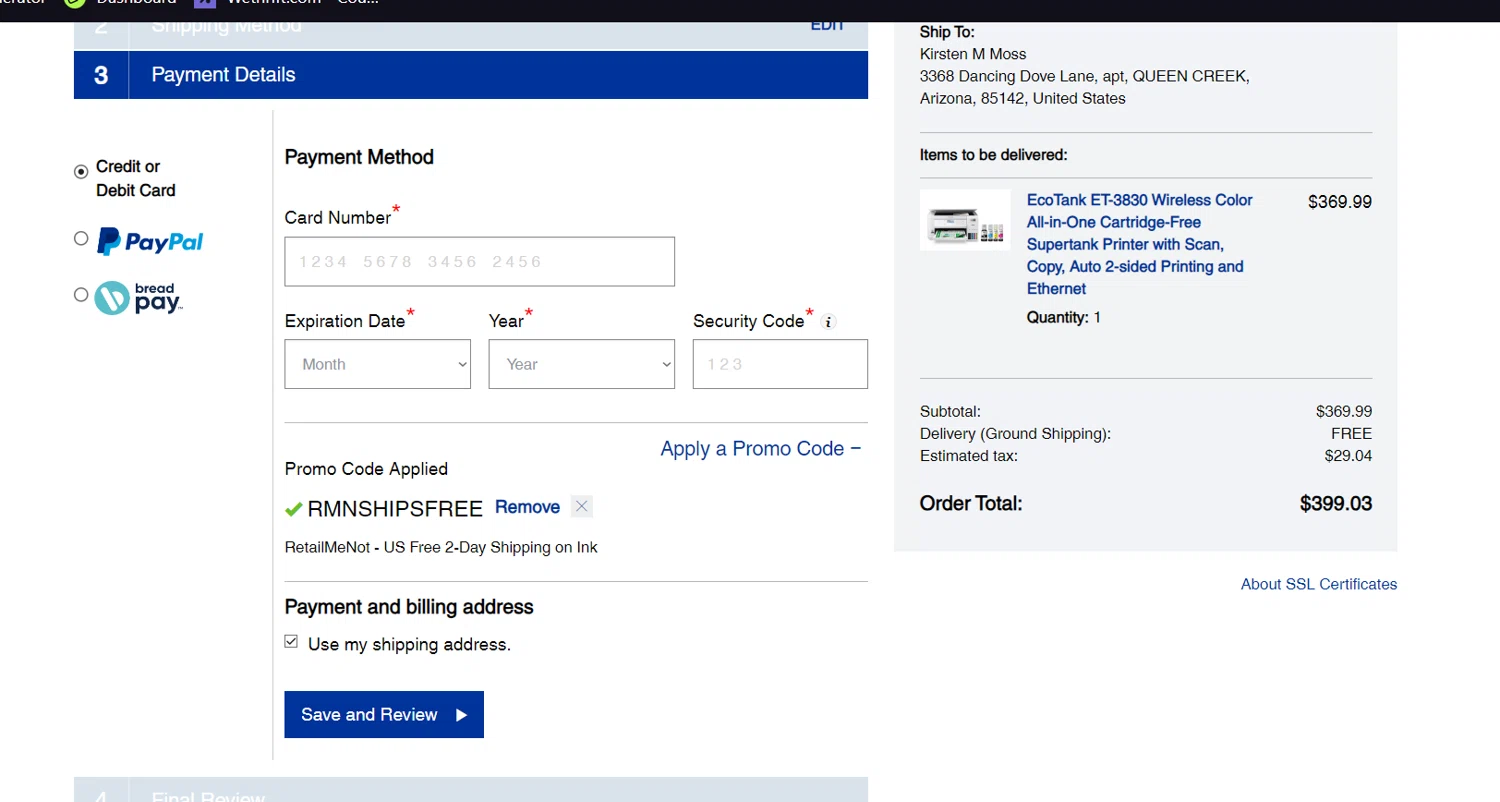Click the EcoTank printer thumbnail image
The width and height of the screenshot is (1500, 802).
965,220
